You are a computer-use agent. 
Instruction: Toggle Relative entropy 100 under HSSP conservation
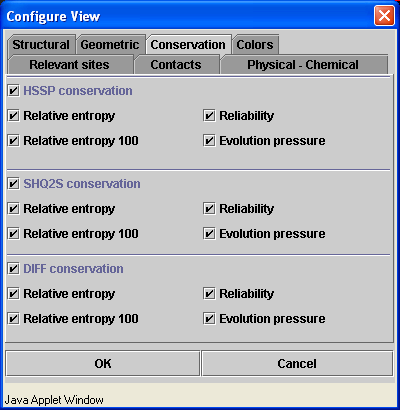pos(13,141)
